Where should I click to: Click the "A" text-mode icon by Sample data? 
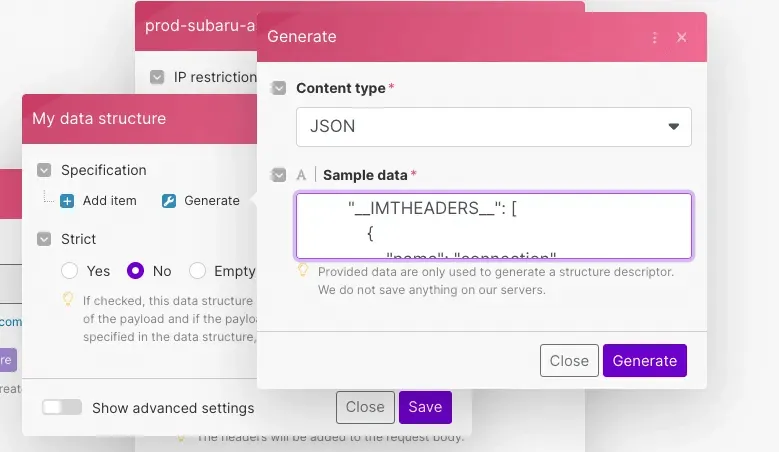[x=302, y=175]
